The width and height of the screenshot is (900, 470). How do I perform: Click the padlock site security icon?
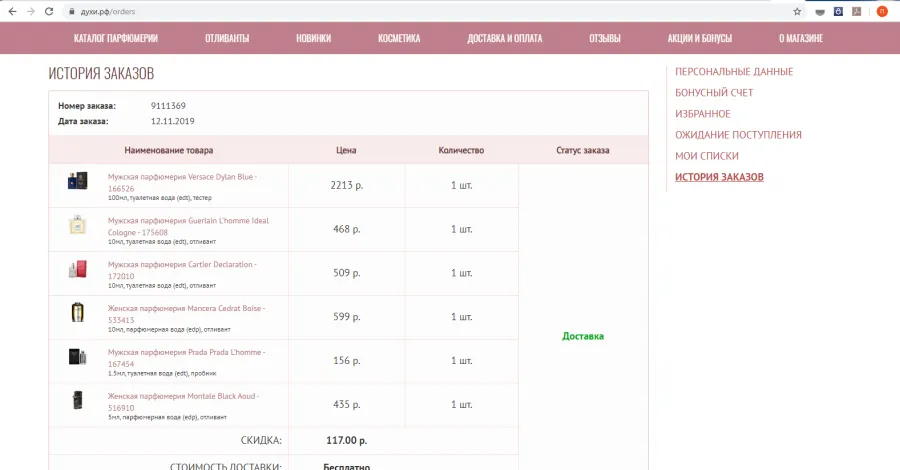pos(72,11)
